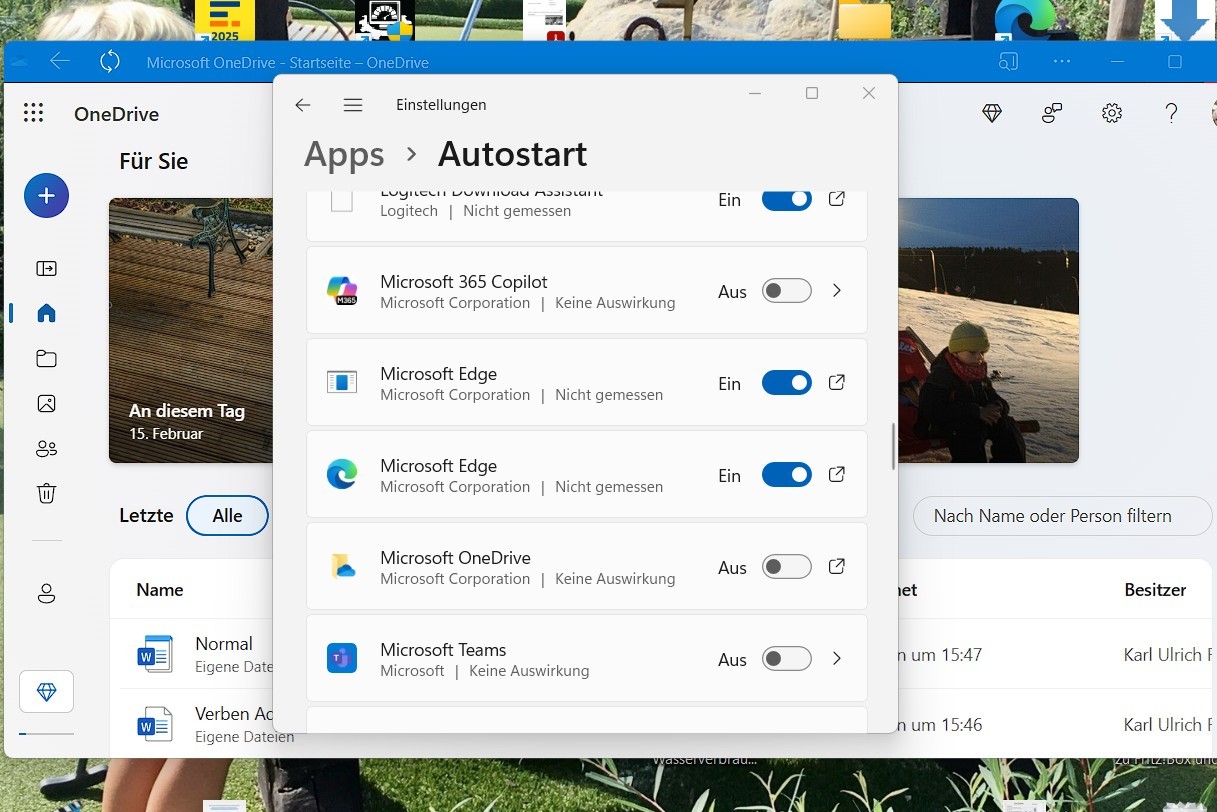Click the Word icon of Verben file
The height and width of the screenshot is (812, 1217).
point(155,724)
